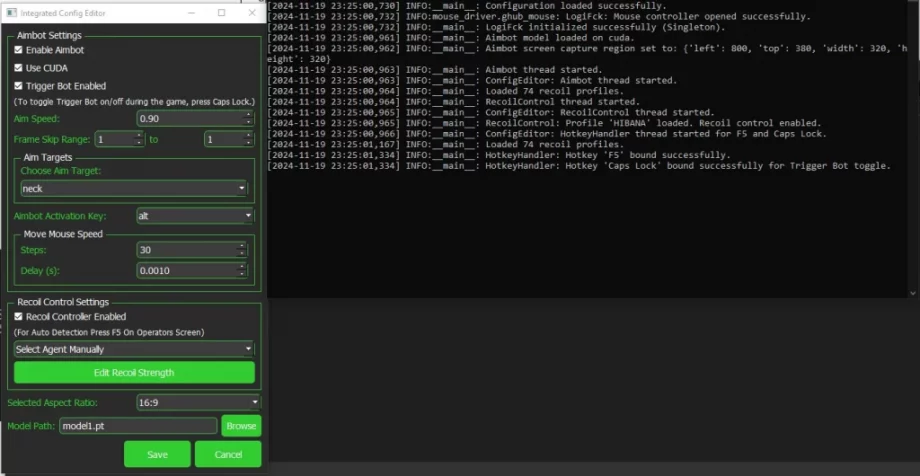Close the Integrated Config Editor window
Image resolution: width=920 pixels, height=476 pixels.
[x=249, y=11]
